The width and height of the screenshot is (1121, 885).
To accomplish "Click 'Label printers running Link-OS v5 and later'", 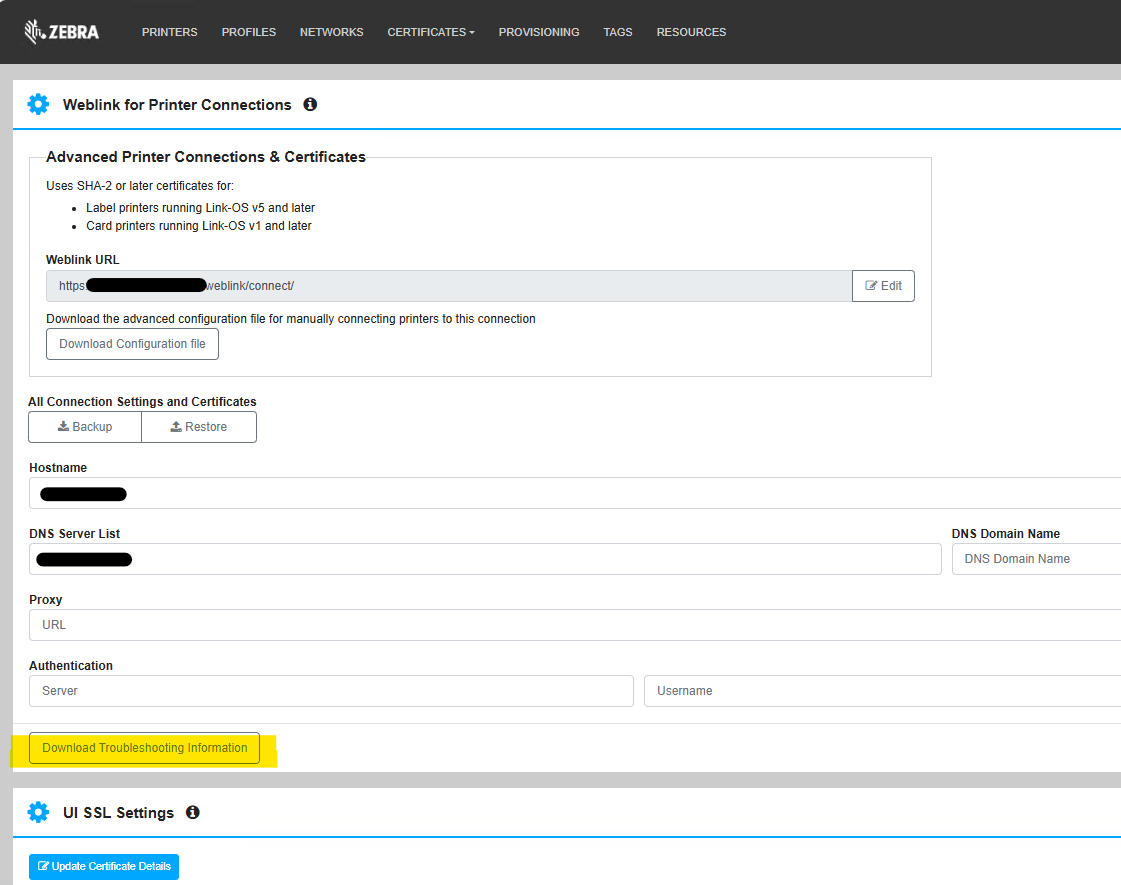I will coord(200,208).
